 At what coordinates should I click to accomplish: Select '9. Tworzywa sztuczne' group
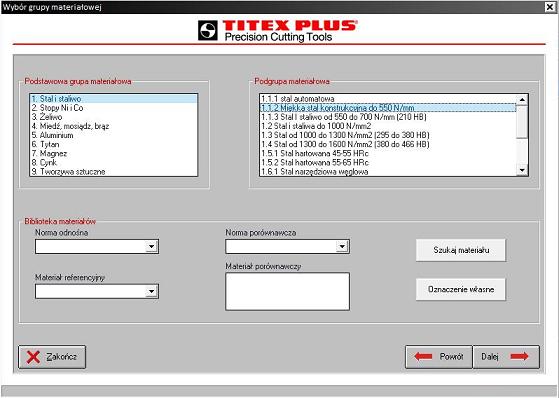coord(114,172)
